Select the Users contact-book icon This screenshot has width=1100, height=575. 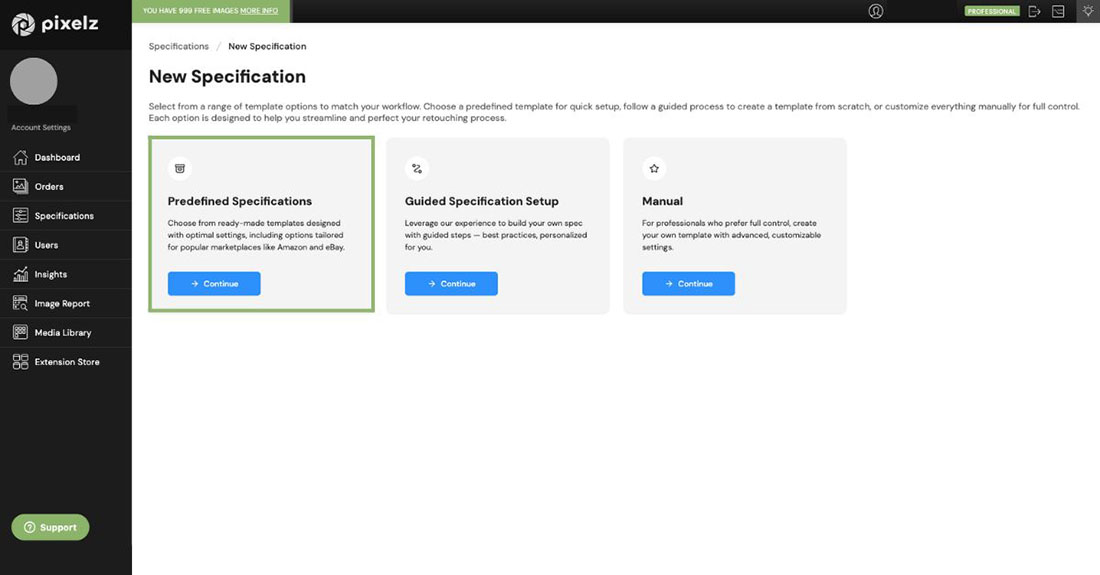(x=20, y=245)
